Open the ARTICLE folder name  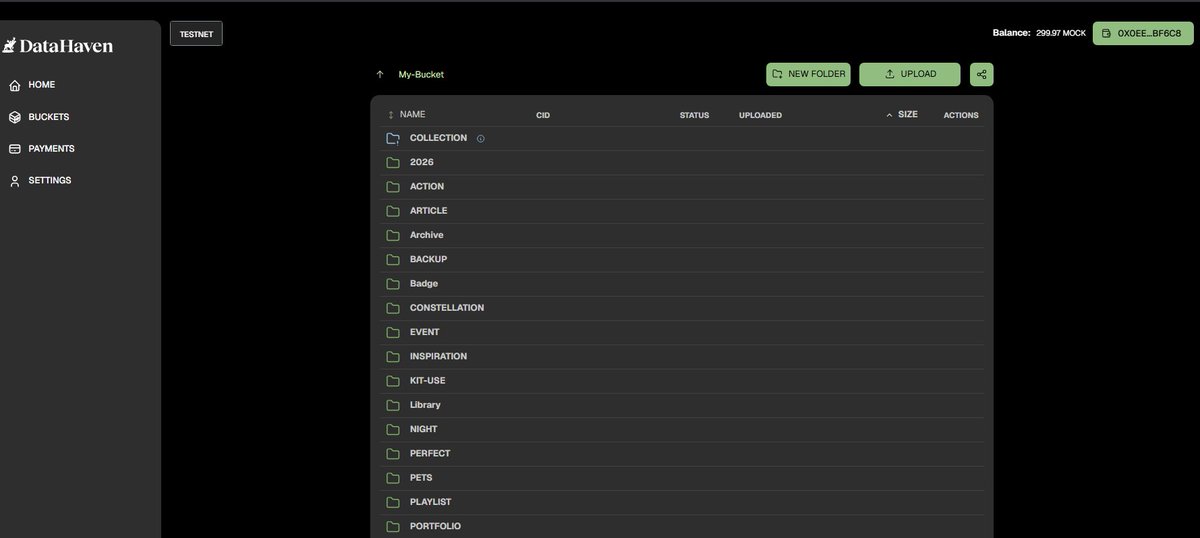pos(429,211)
